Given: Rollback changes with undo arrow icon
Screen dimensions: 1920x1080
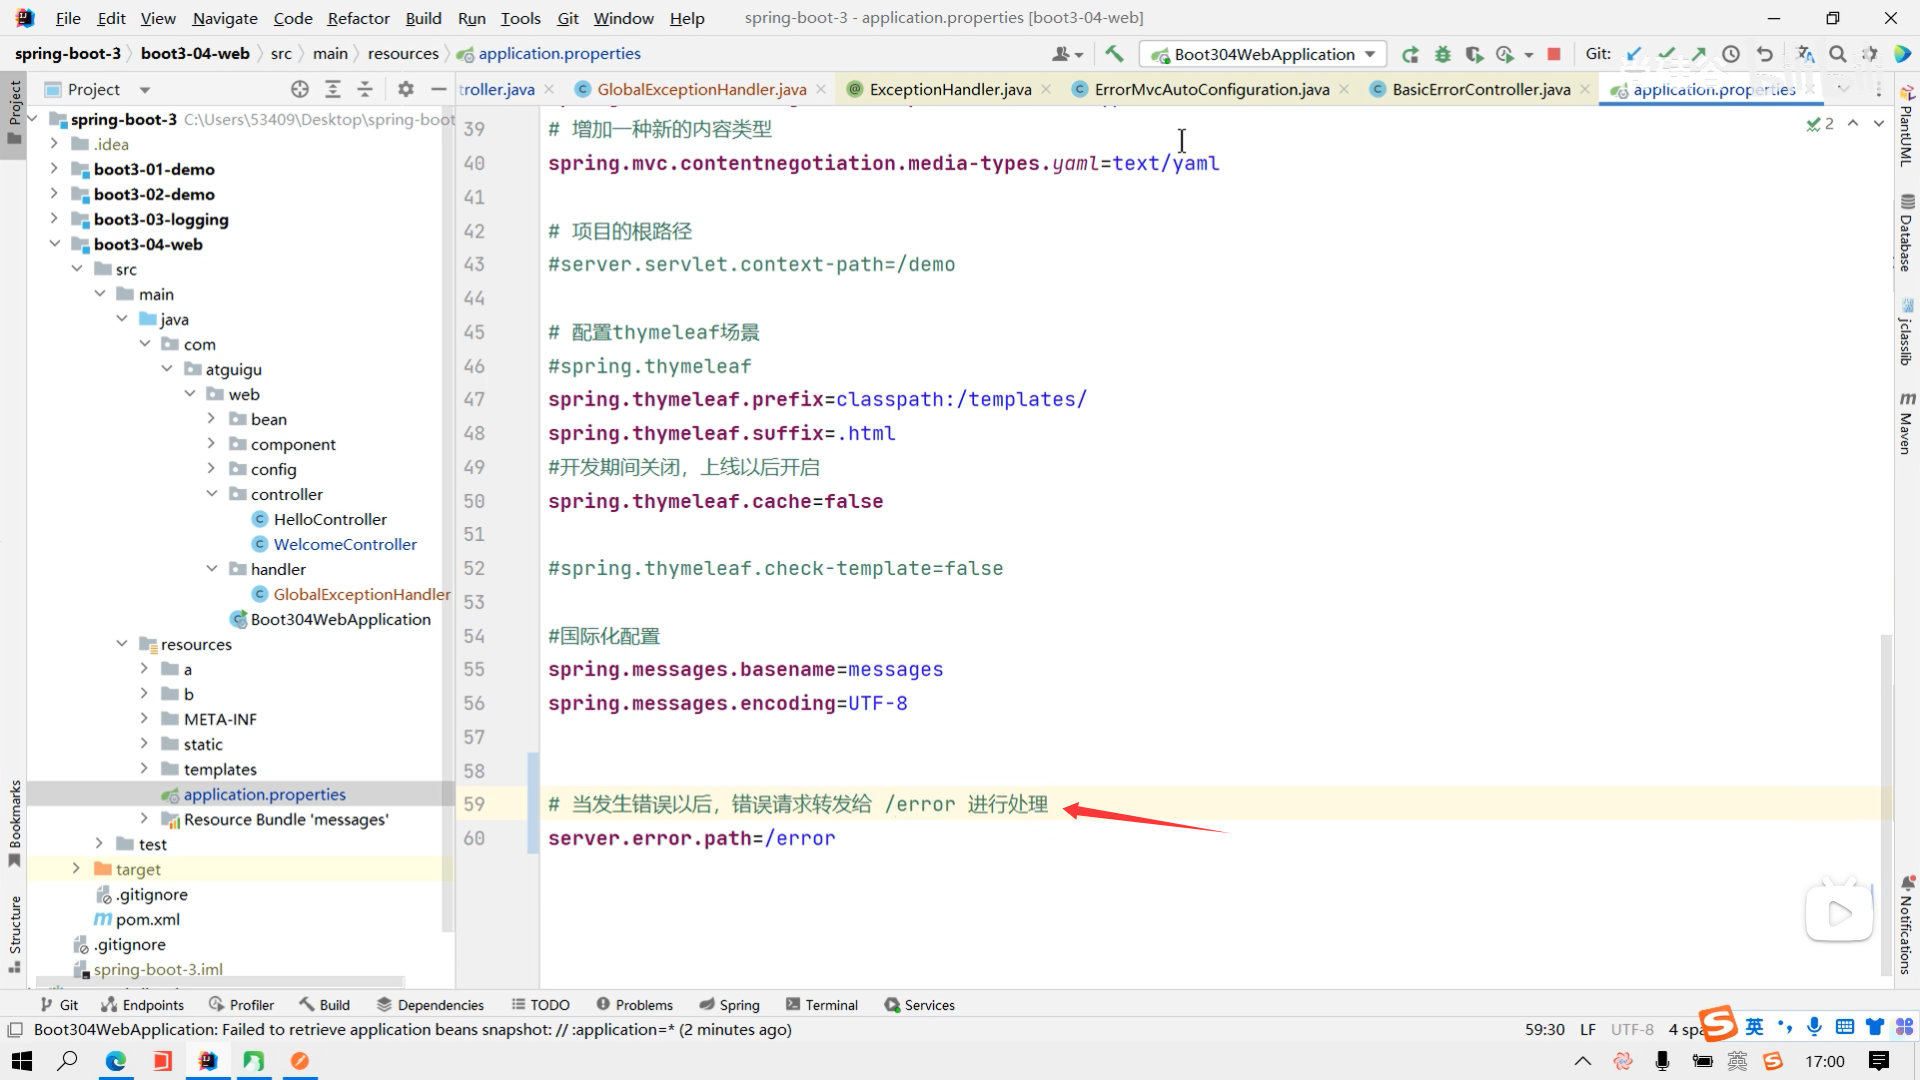Looking at the screenshot, I should click(x=1765, y=54).
